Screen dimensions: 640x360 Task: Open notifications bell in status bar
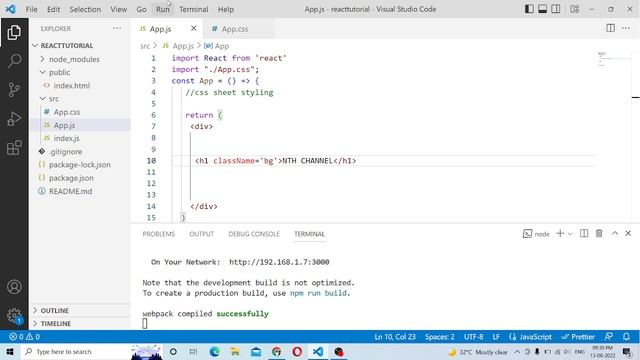[x=626, y=337]
